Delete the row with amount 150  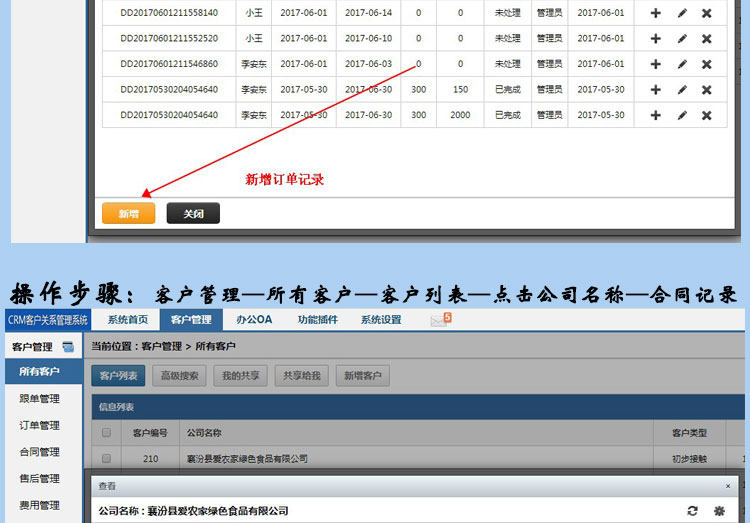[x=706, y=90]
